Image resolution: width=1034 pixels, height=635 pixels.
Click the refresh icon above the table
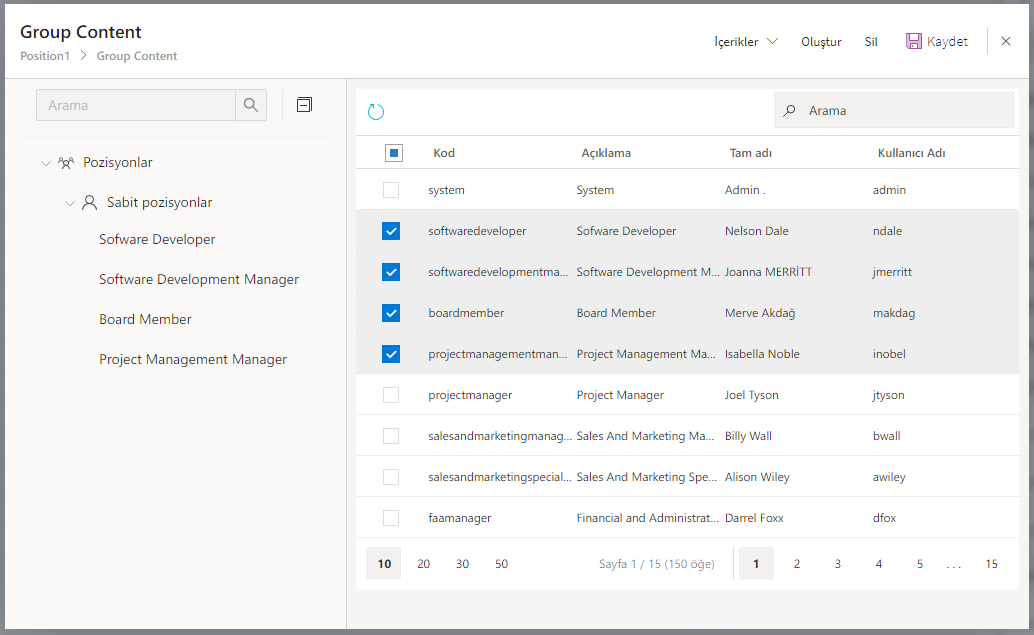376,111
